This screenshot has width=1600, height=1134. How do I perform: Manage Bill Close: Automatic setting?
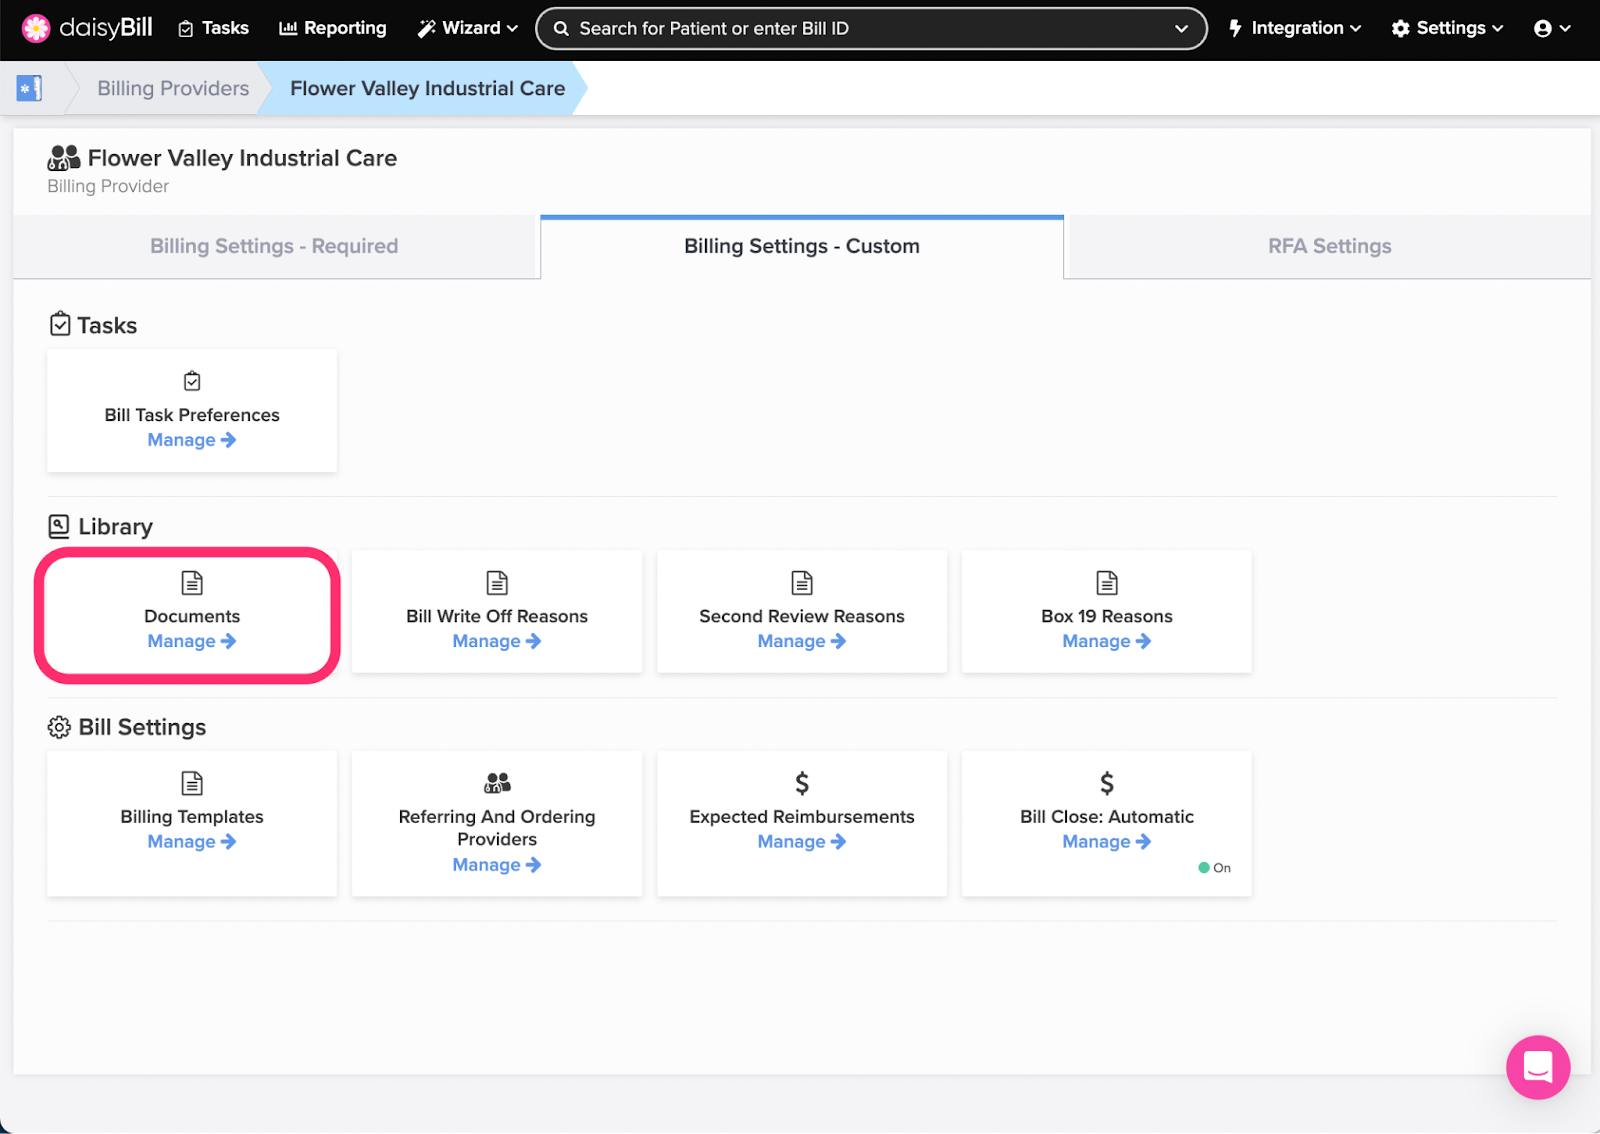[x=1107, y=842]
